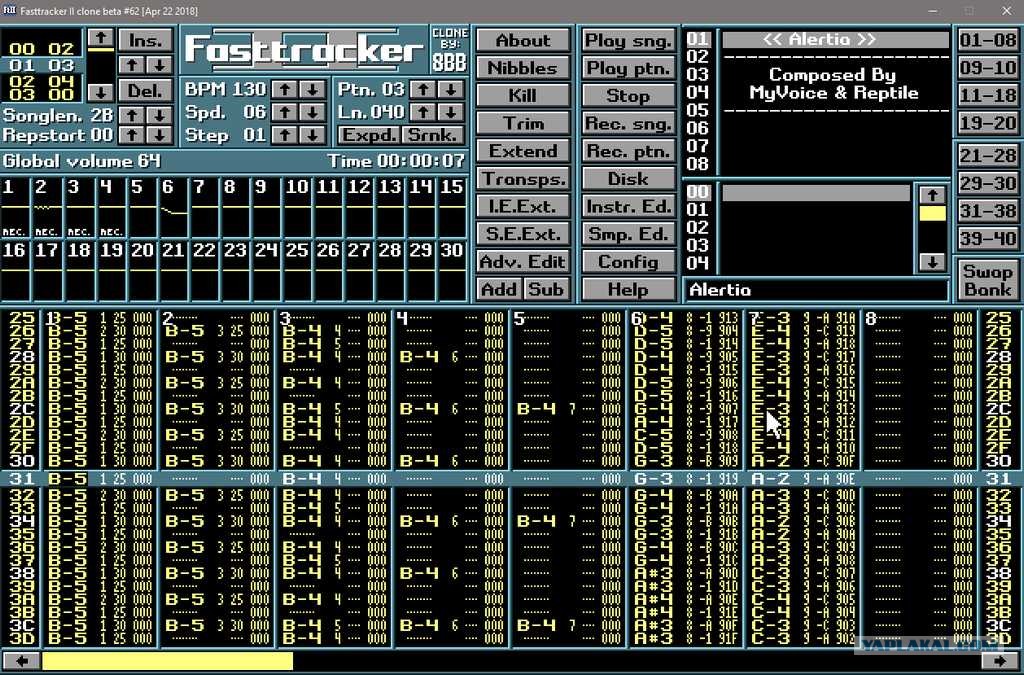Decrease pattern Ln. with down arrow
Image resolution: width=1024 pixels, height=675 pixels.
(x=451, y=112)
